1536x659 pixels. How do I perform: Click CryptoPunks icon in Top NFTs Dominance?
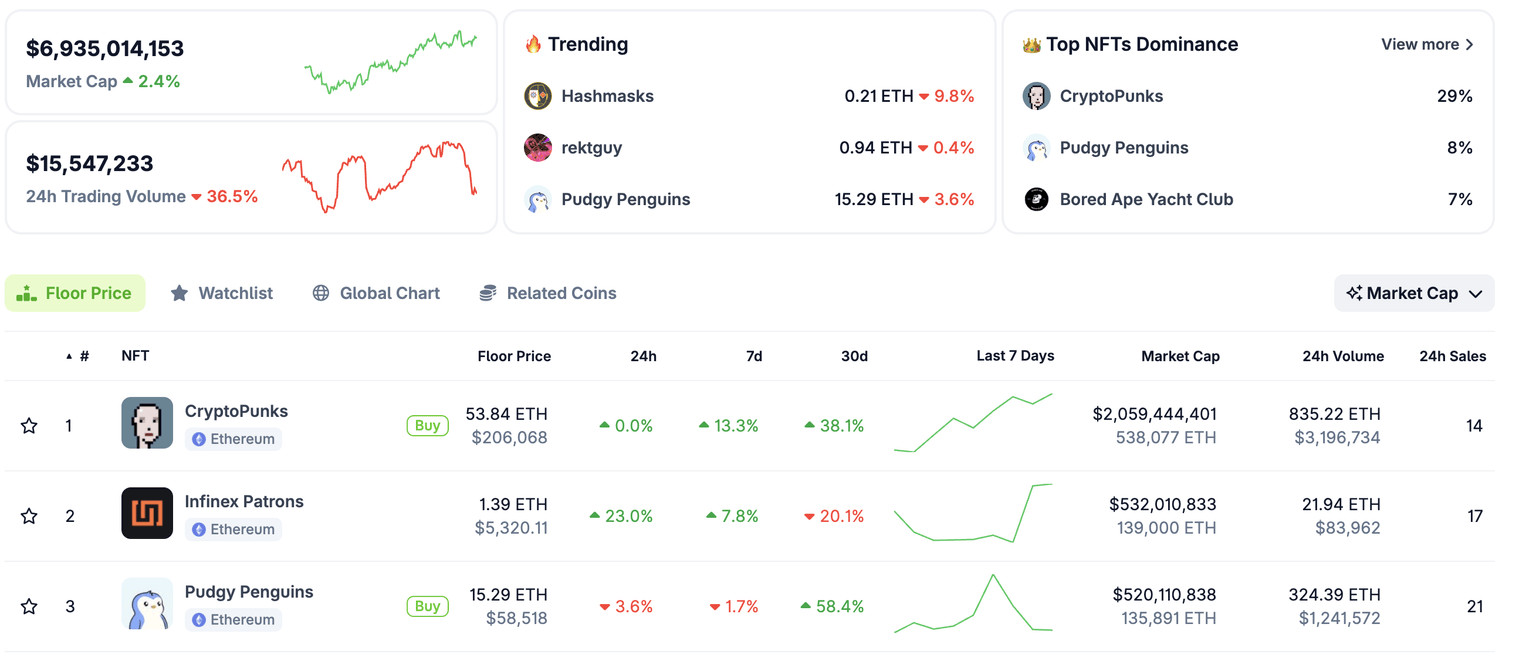click(1037, 96)
